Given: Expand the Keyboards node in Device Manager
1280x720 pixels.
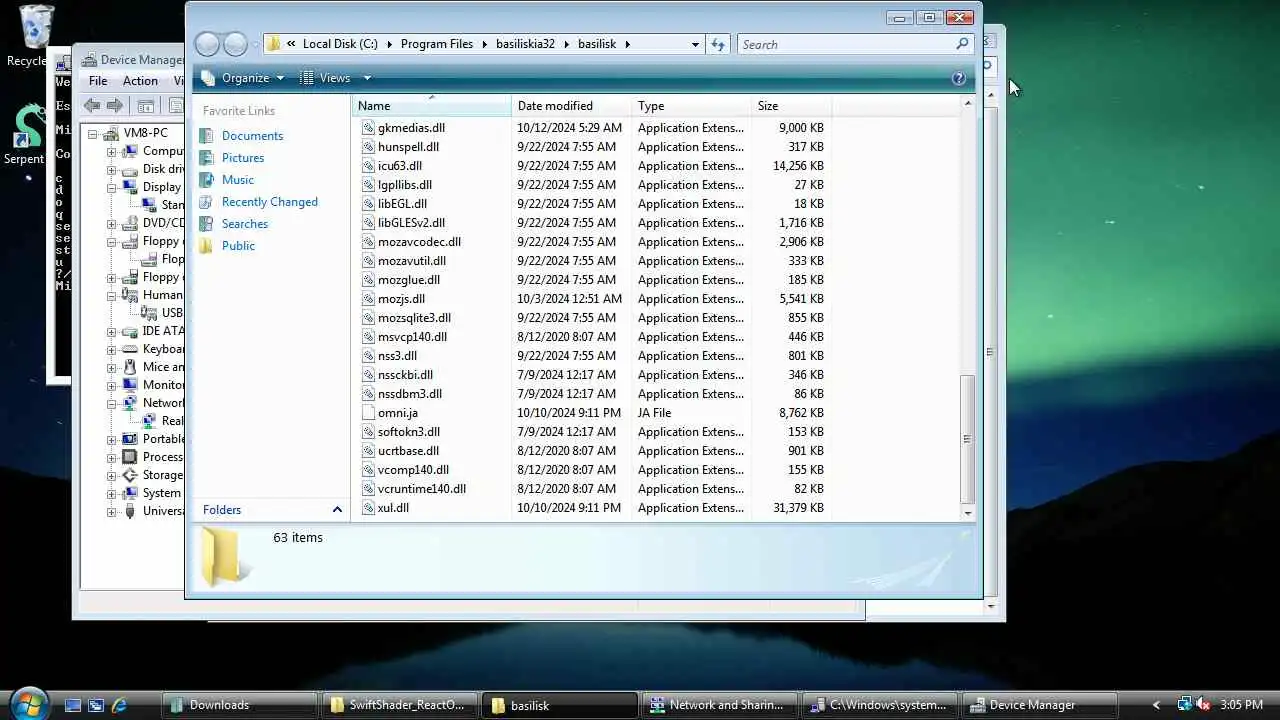Looking at the screenshot, I should [x=113, y=349].
